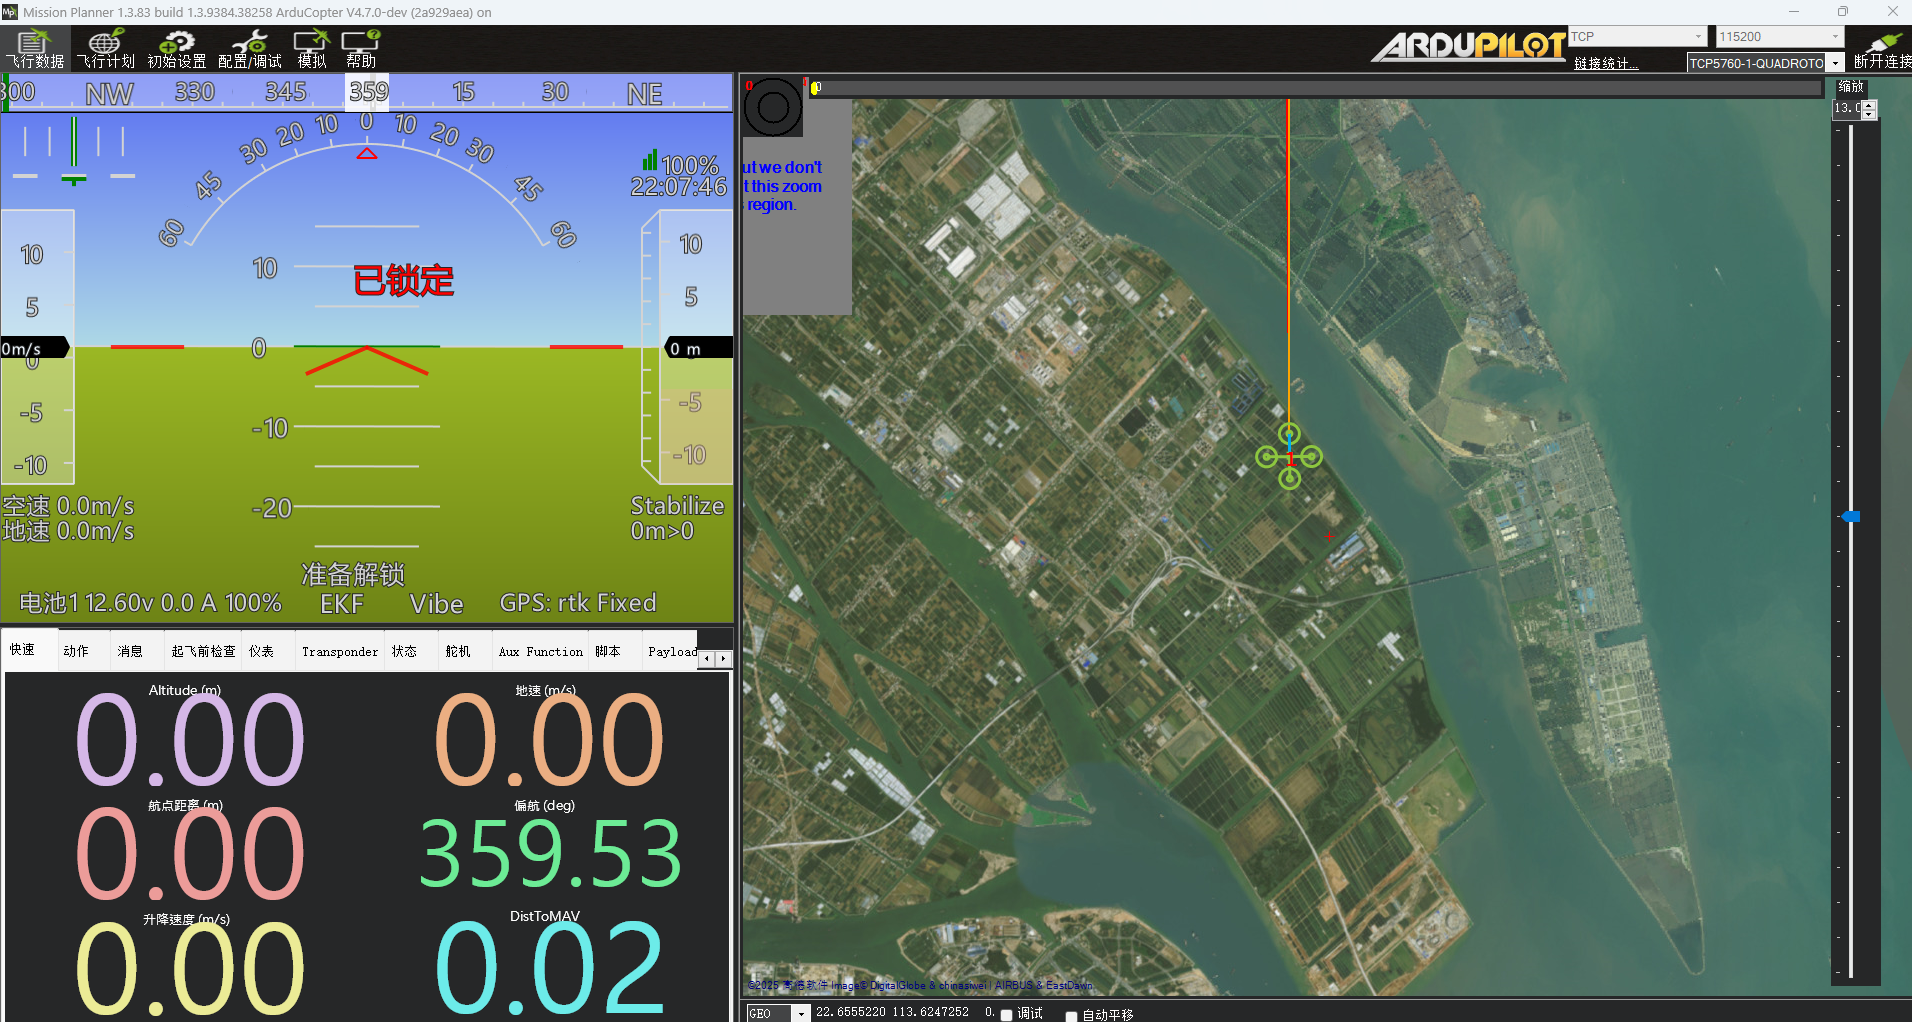Open the 配置/调试 config tuning page
Viewport: 1912px width, 1022px height.
[249, 49]
